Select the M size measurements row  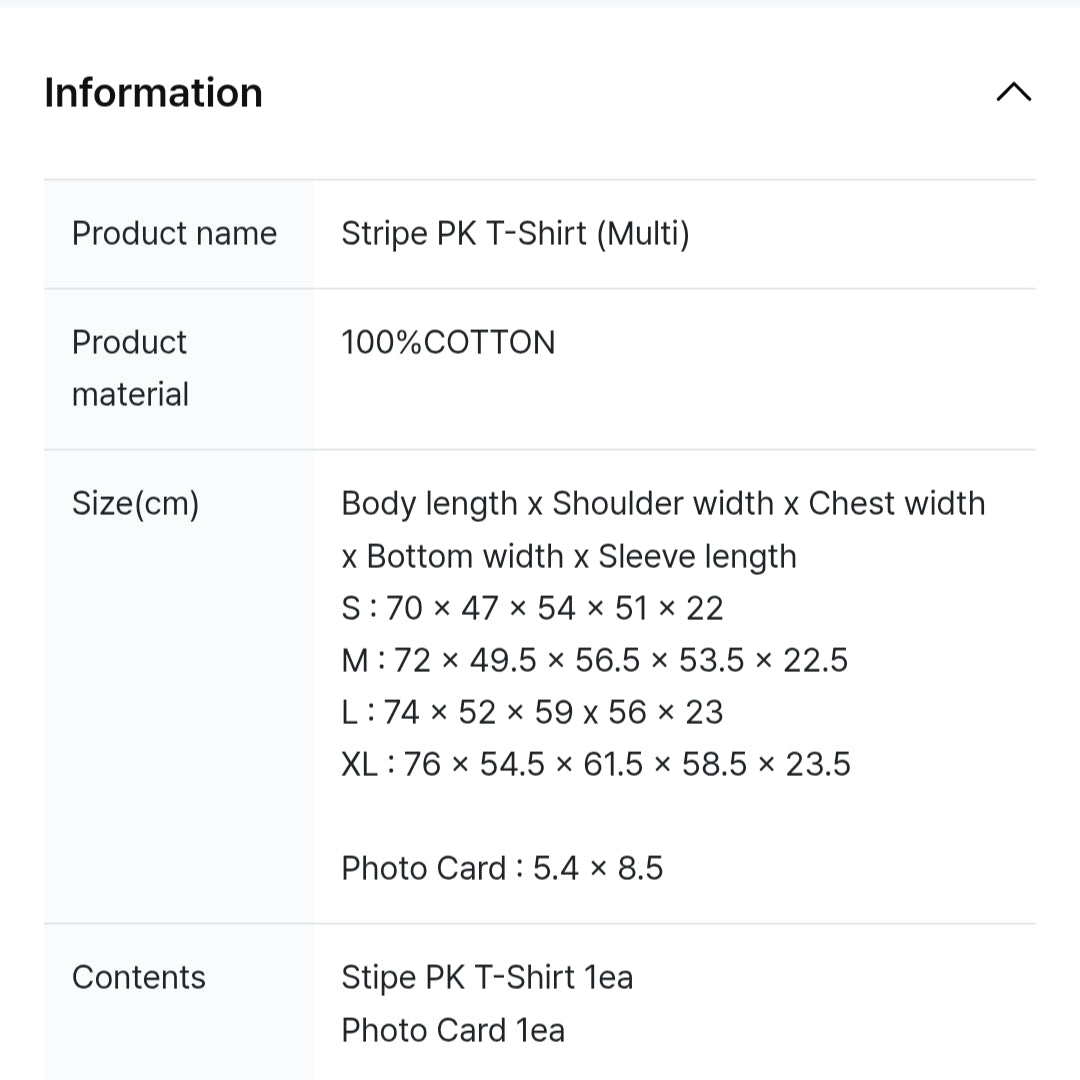pyautogui.click(x=594, y=660)
